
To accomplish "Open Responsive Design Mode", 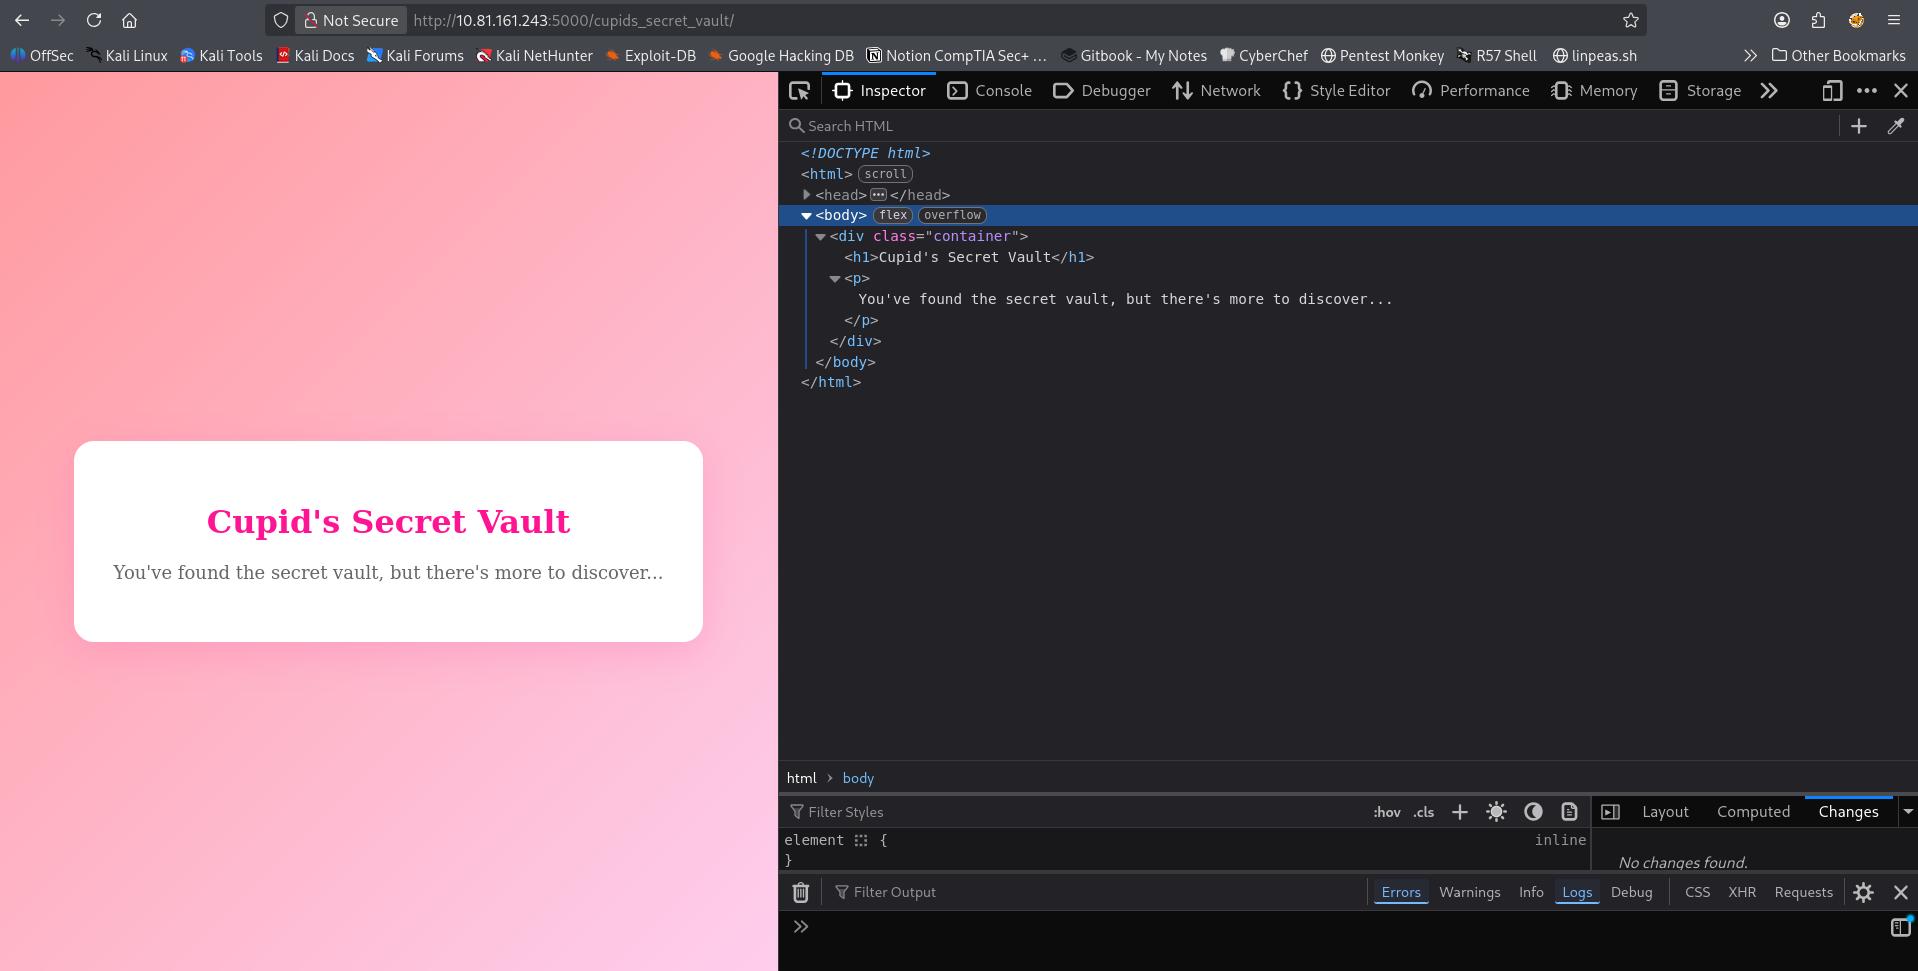I will coord(1831,90).
